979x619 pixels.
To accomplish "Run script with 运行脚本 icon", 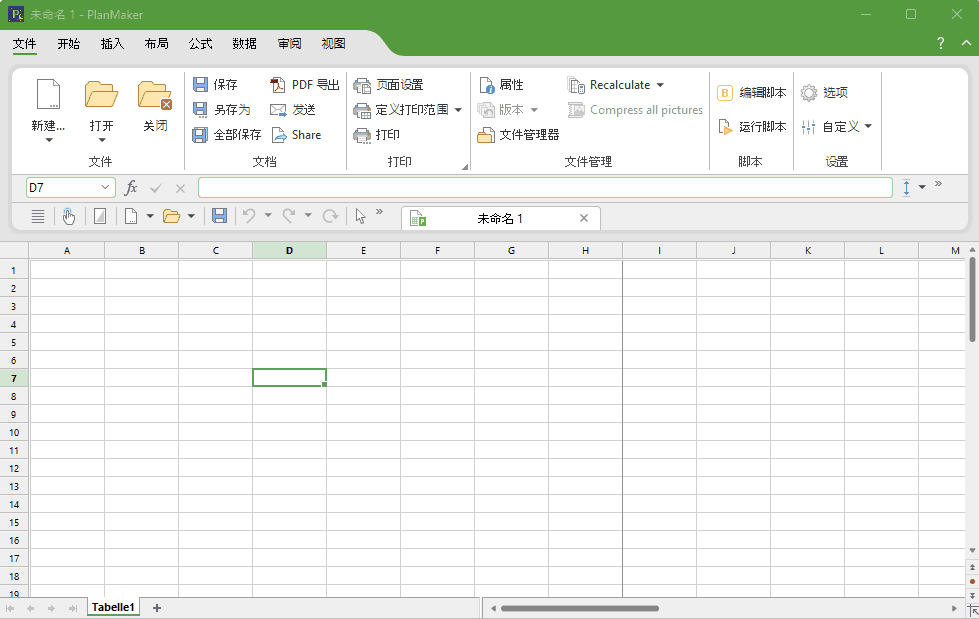I will click(725, 127).
